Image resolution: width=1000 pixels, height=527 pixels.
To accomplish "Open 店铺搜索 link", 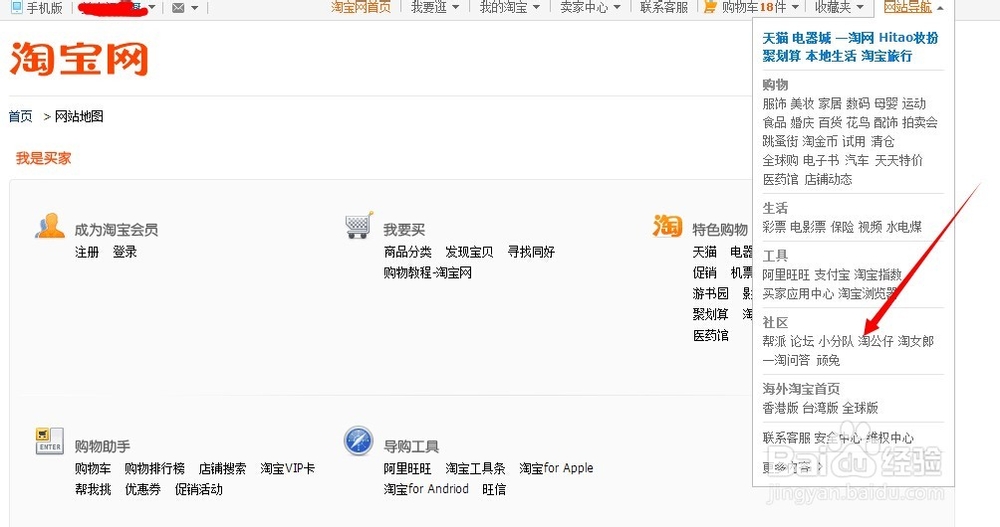I will 222,468.
